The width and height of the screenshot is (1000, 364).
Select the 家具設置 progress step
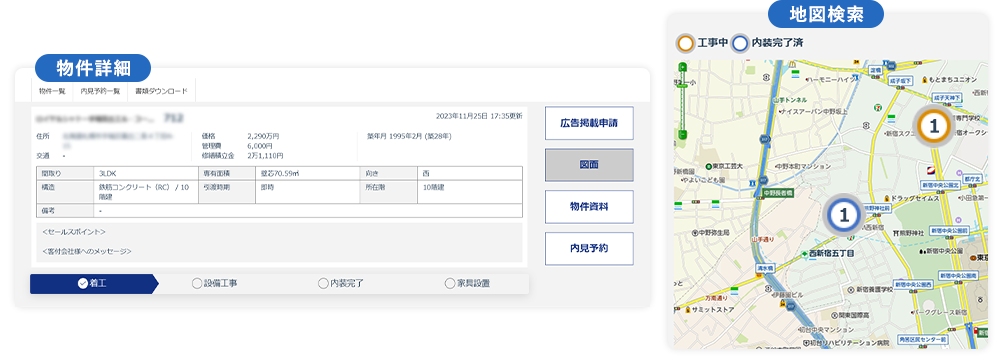pyautogui.click(x=467, y=284)
